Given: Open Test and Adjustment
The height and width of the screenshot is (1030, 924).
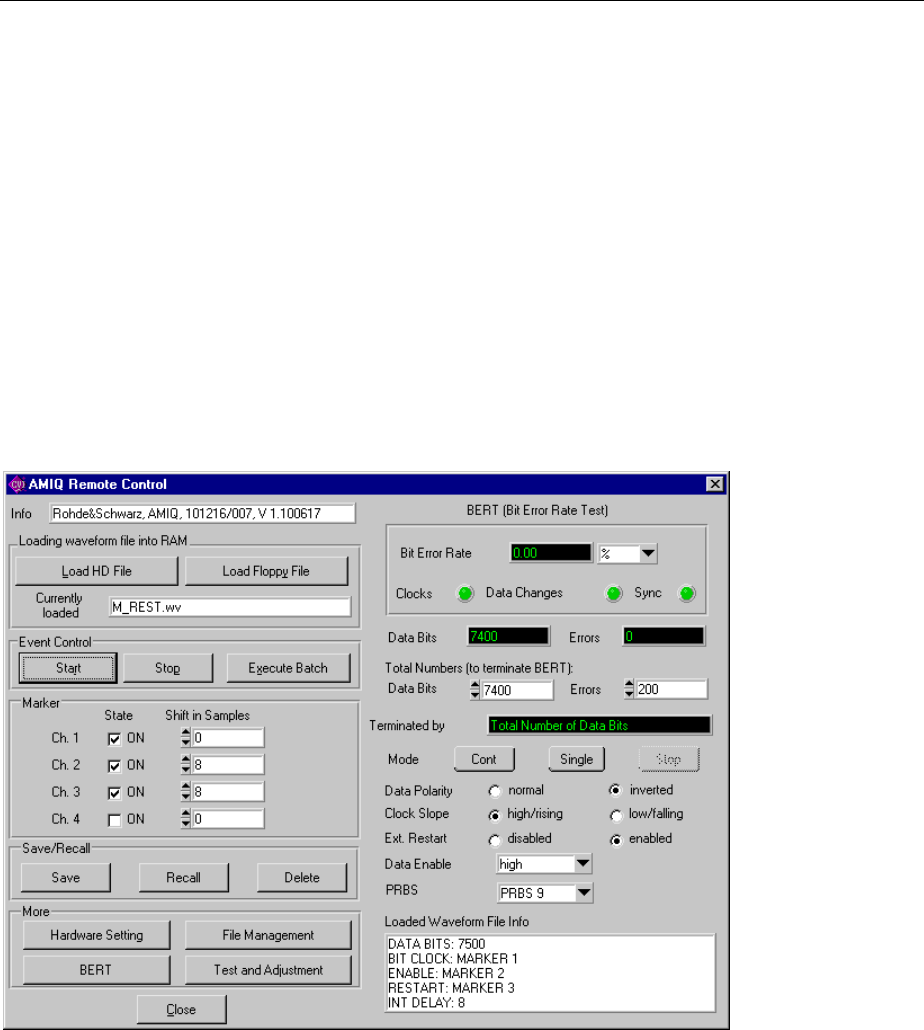Looking at the screenshot, I should [x=268, y=970].
